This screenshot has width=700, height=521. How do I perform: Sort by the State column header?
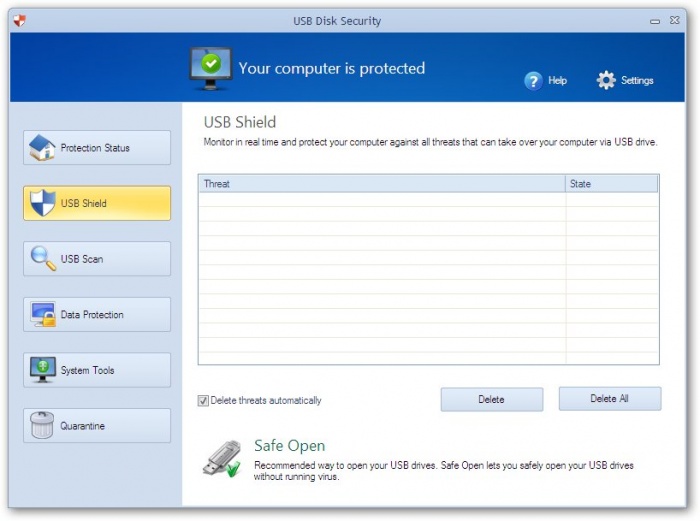pos(612,183)
